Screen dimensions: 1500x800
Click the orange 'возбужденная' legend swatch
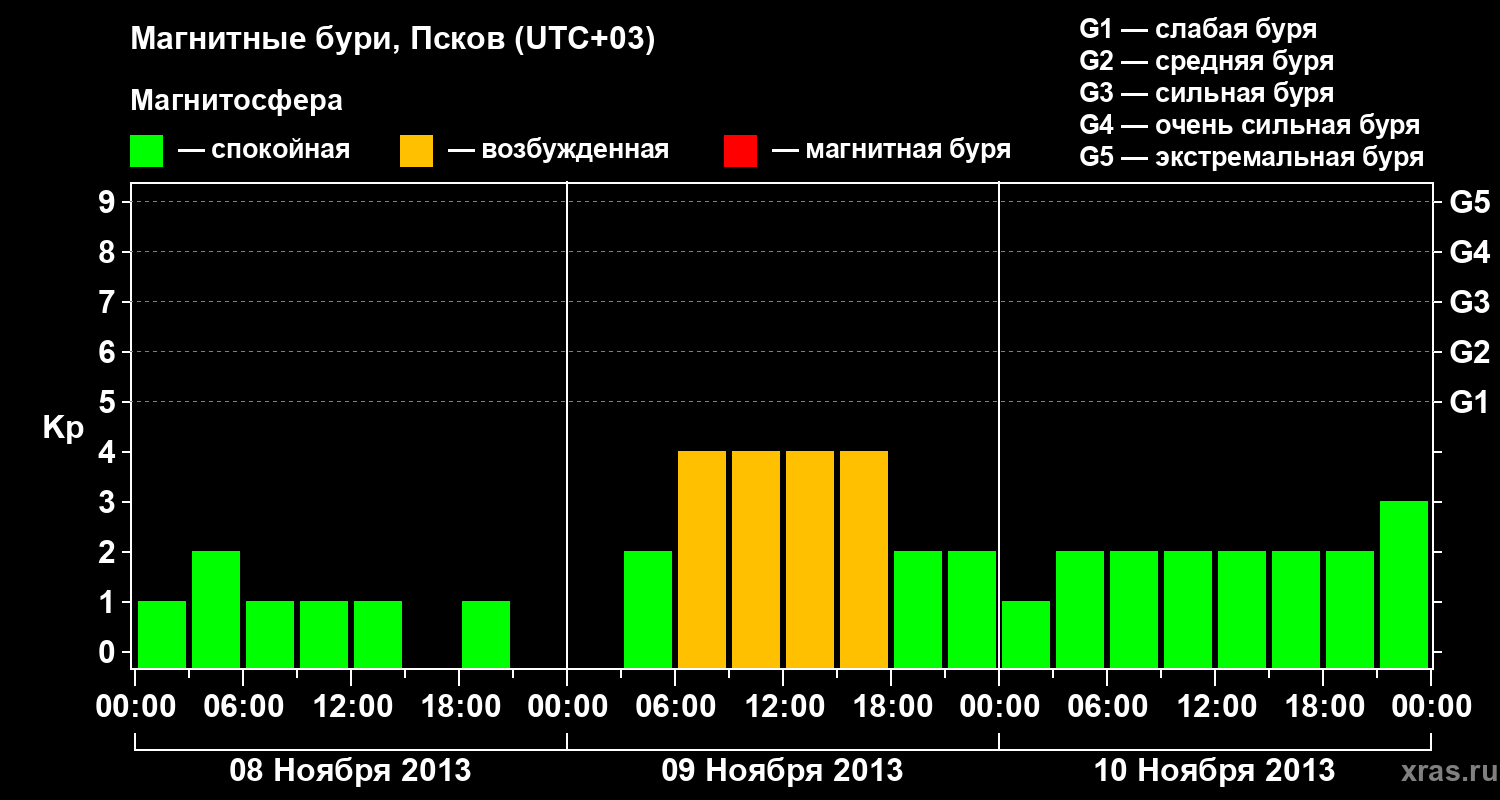point(416,151)
